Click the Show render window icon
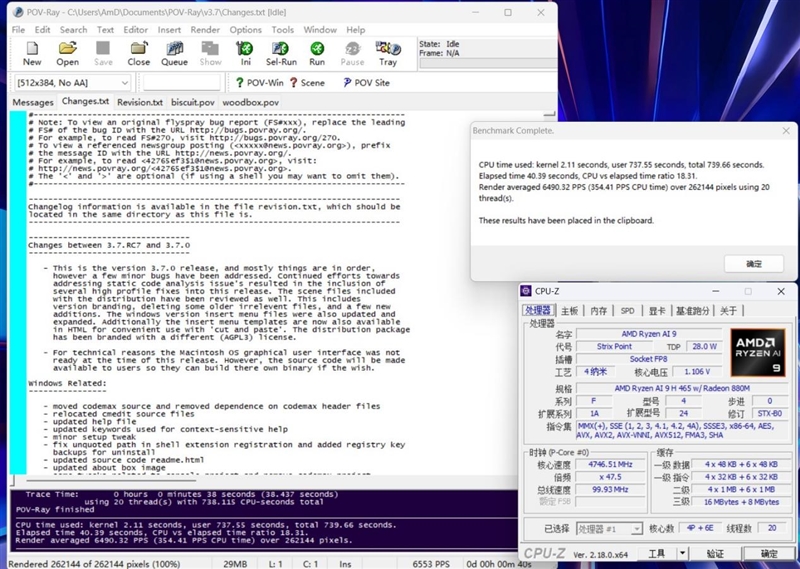 pyautogui.click(x=210, y=54)
